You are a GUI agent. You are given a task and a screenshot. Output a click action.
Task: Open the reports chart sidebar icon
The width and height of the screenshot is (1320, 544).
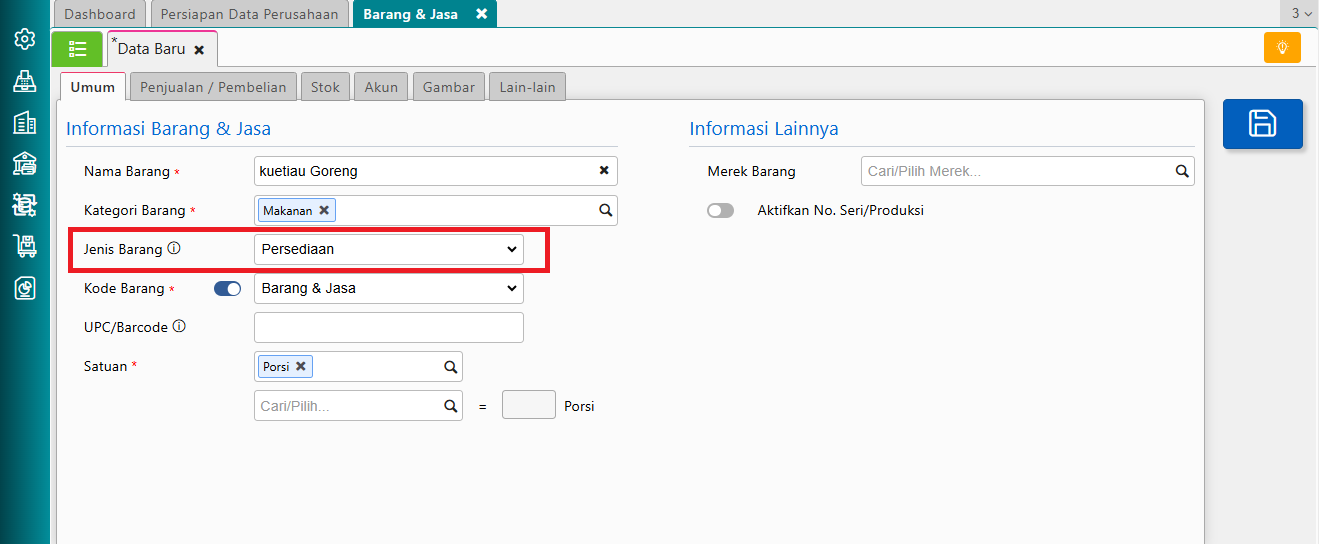pos(25,288)
